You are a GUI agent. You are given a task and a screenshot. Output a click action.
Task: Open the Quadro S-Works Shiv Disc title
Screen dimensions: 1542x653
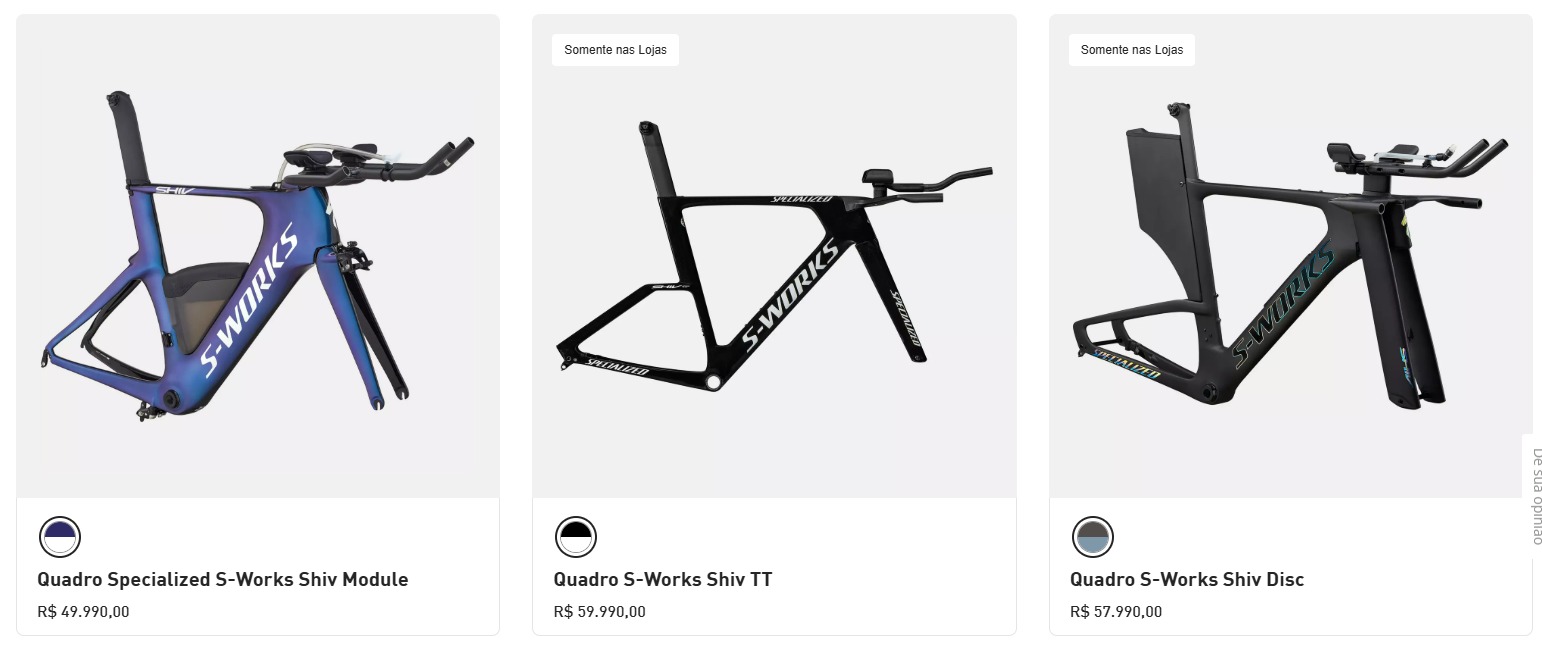[x=1187, y=580]
